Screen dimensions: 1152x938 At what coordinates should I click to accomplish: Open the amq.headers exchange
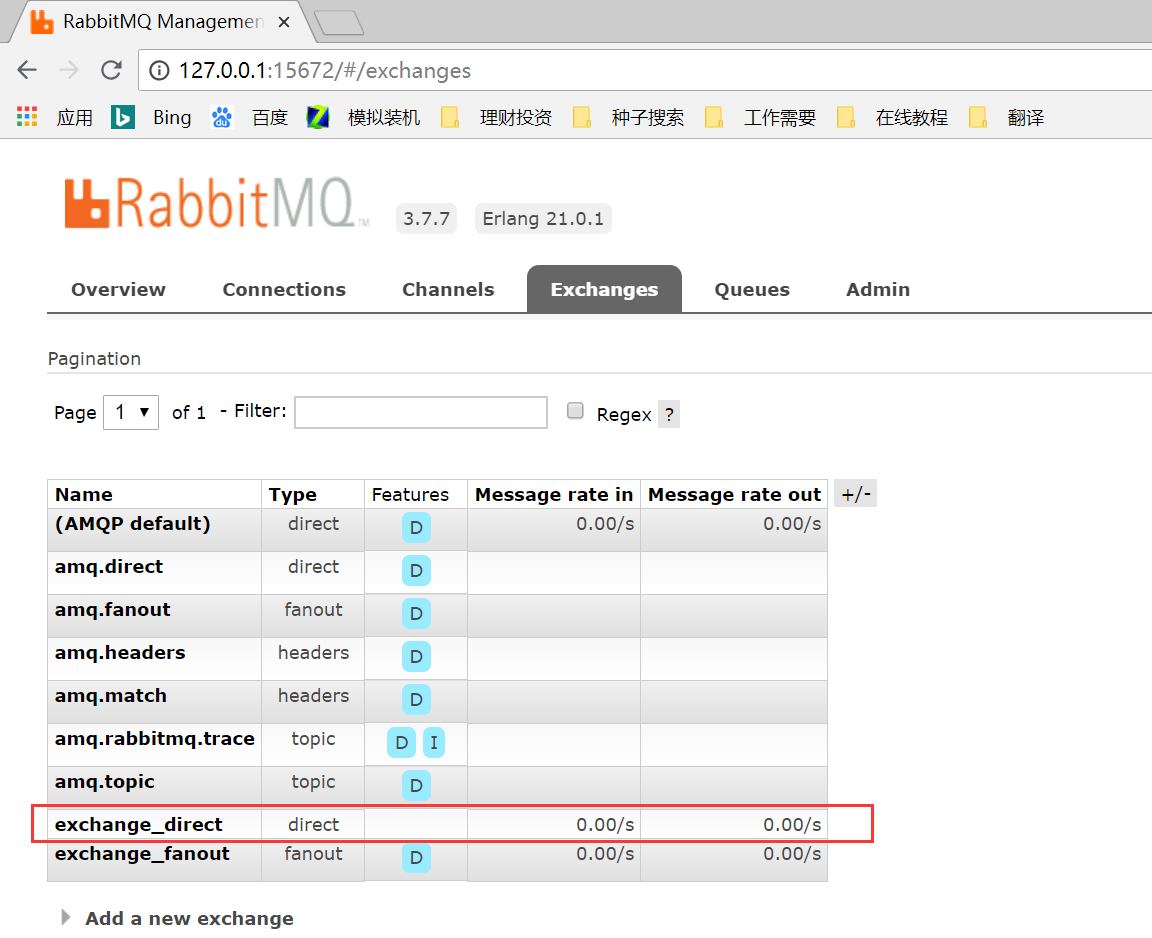pyautogui.click(x=120, y=653)
